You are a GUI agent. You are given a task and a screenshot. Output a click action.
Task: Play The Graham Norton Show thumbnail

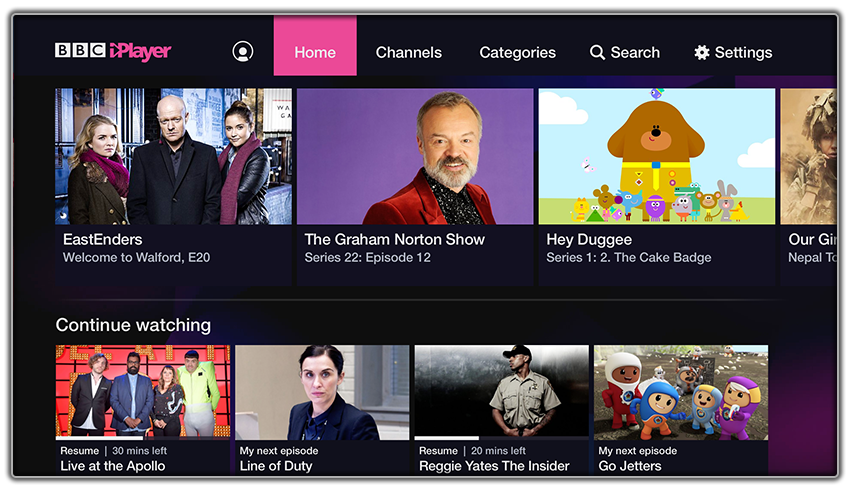(415, 157)
